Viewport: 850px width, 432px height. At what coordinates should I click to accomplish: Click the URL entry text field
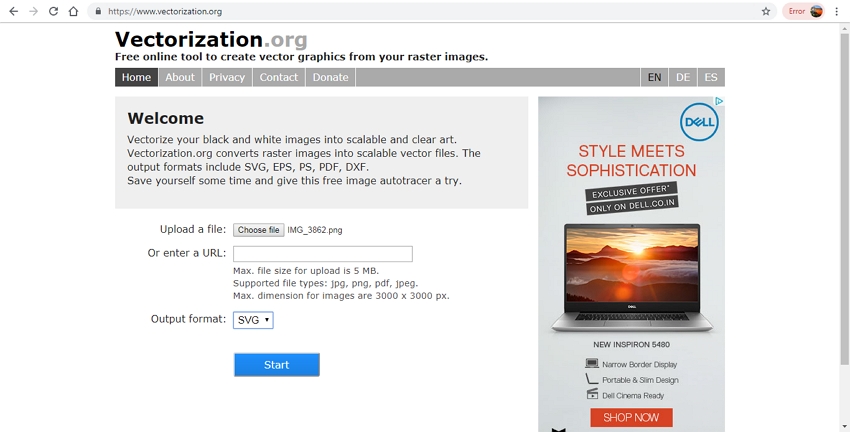click(x=322, y=254)
